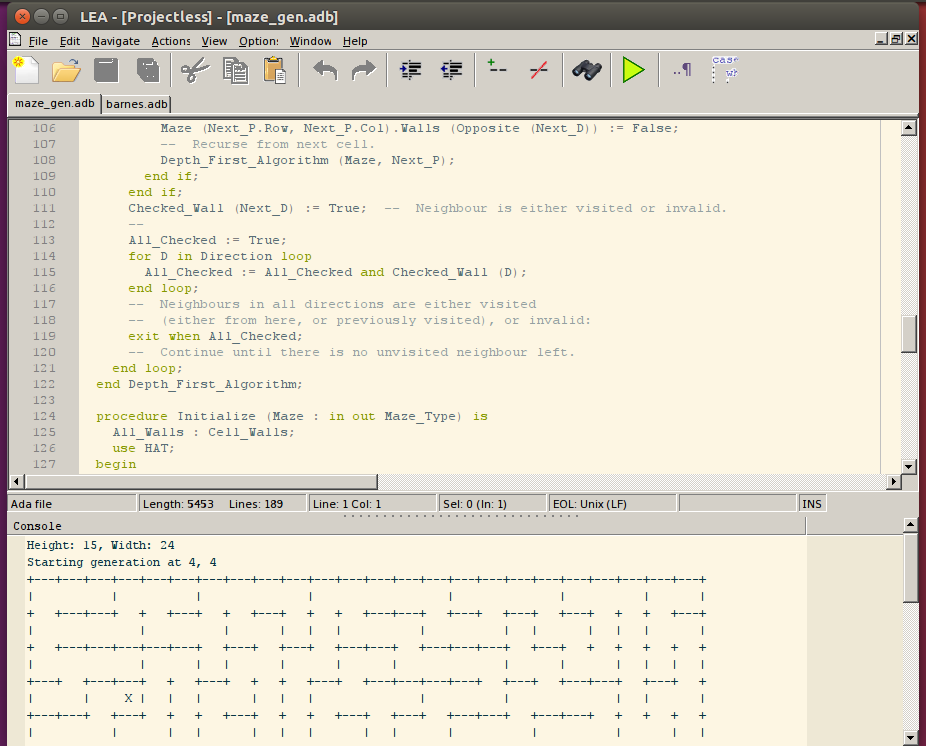Screen dimensions: 926x746
Task: Click console vertical scrollbar thumb
Action: coord(910,568)
